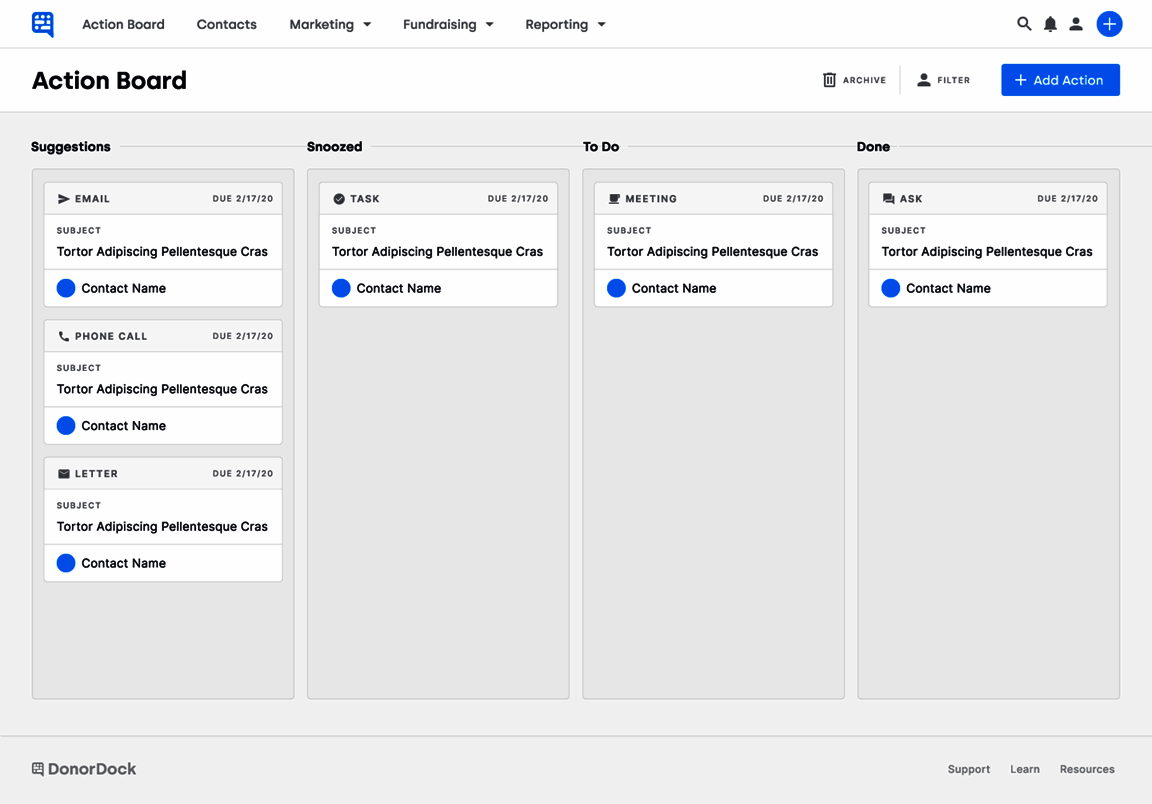Expand the Marketing dropdown menu
The width and height of the screenshot is (1152, 804).
click(x=330, y=24)
